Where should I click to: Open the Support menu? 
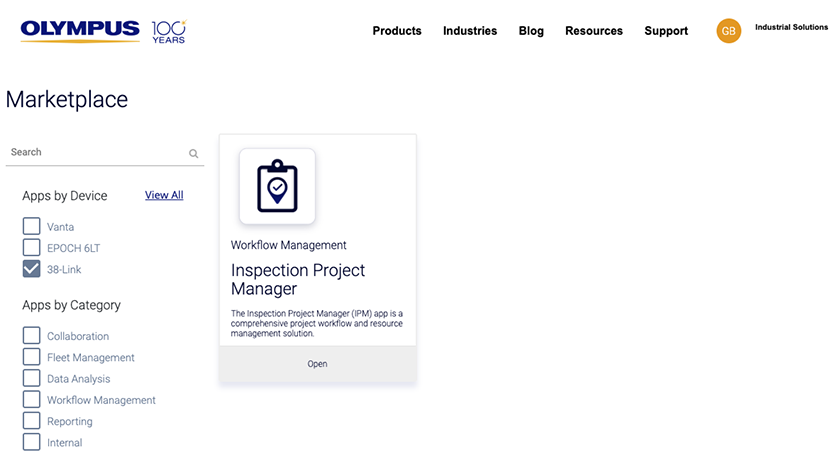(666, 31)
